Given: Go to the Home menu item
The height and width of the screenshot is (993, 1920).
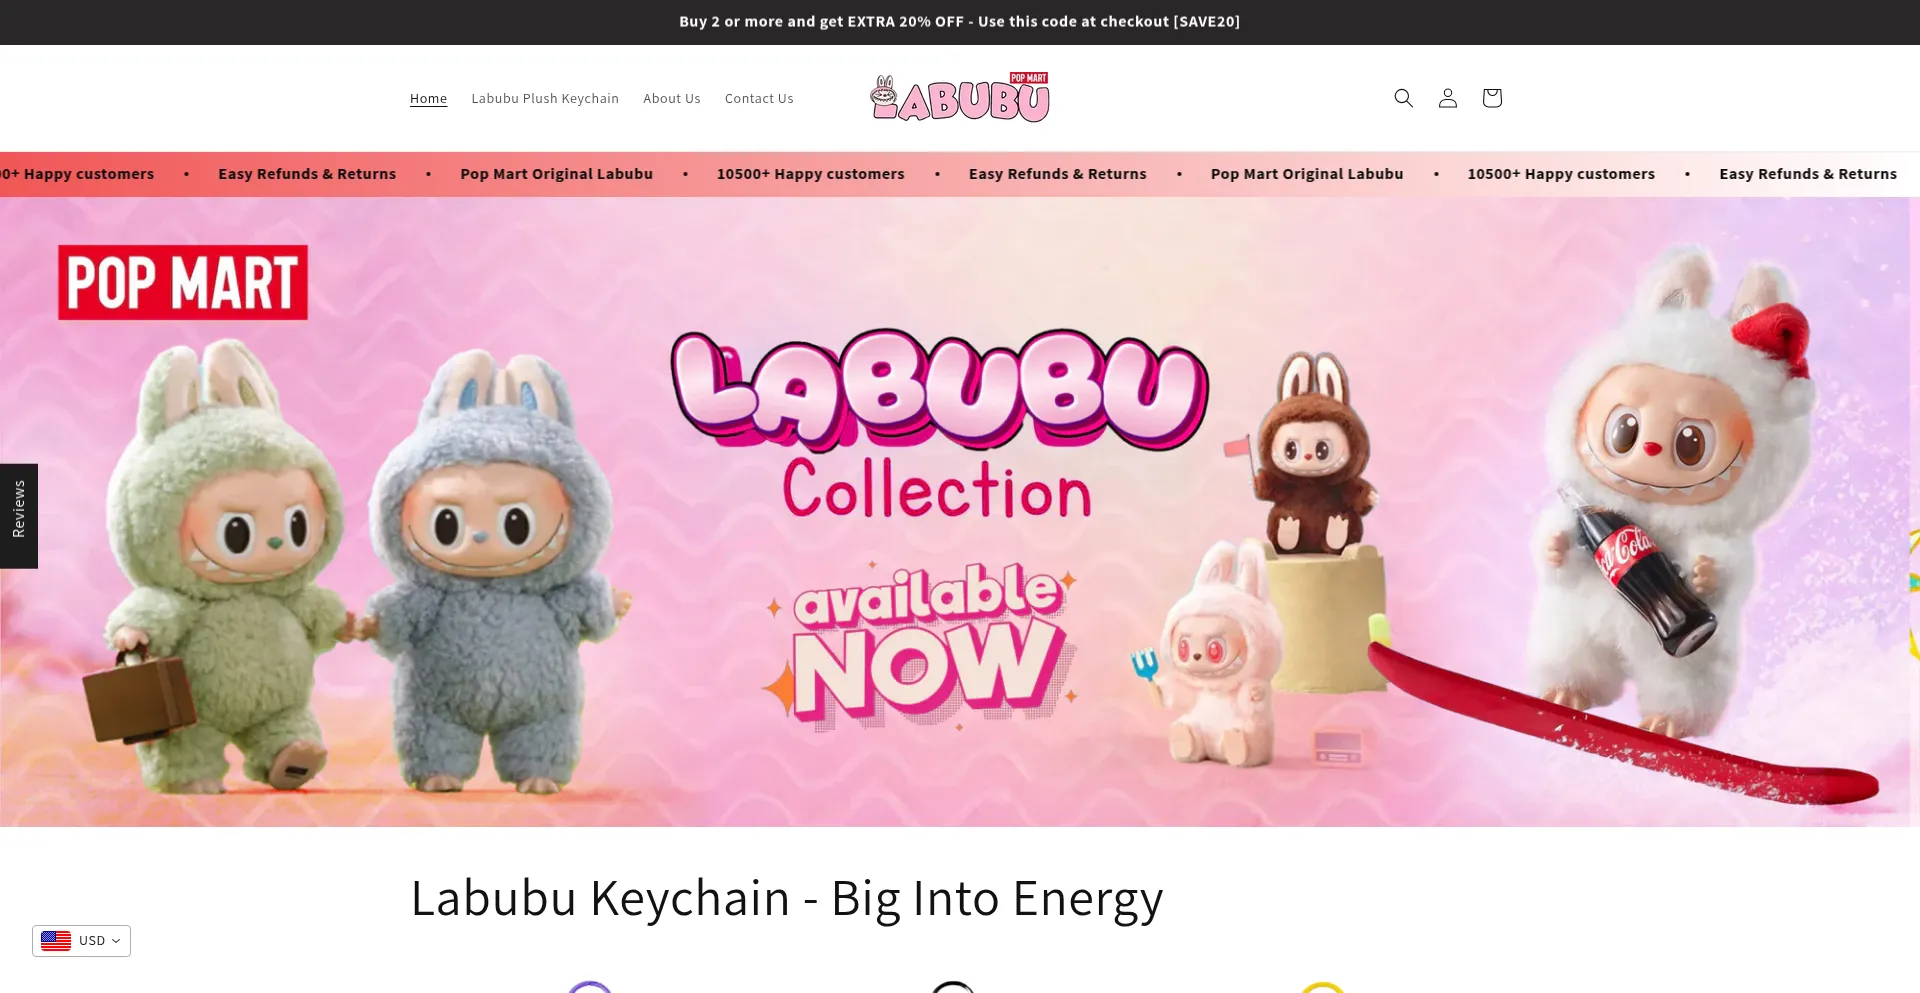Looking at the screenshot, I should coord(428,98).
